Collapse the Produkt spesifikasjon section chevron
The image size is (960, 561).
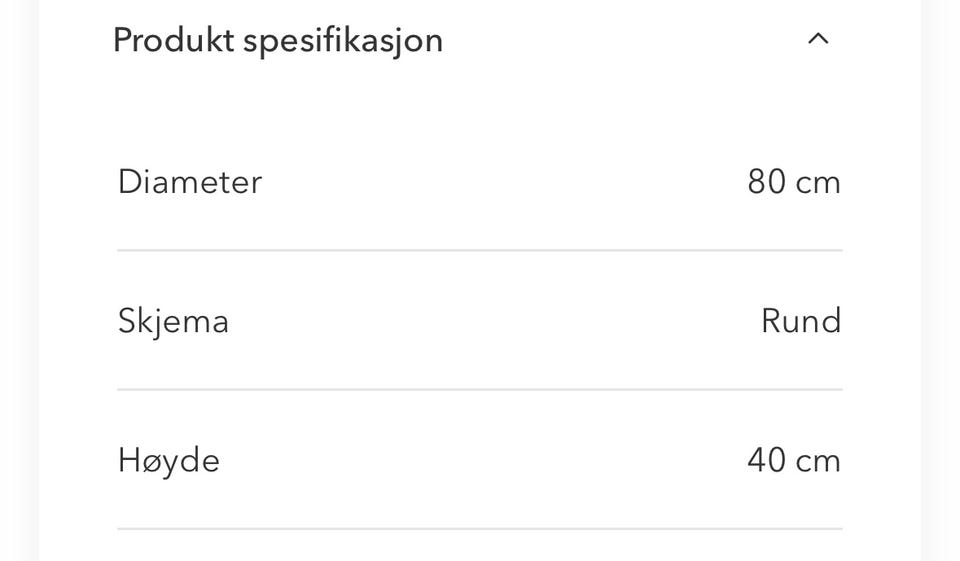(818, 40)
